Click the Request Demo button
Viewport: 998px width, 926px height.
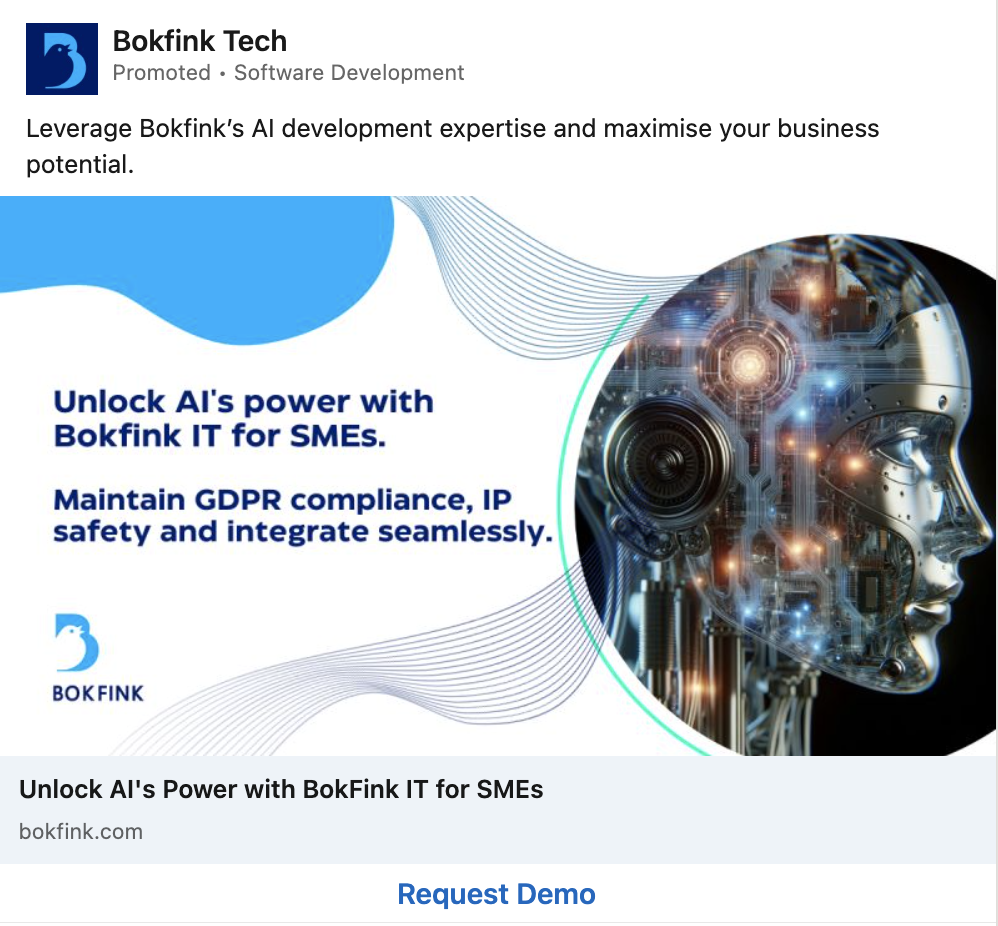coord(496,894)
